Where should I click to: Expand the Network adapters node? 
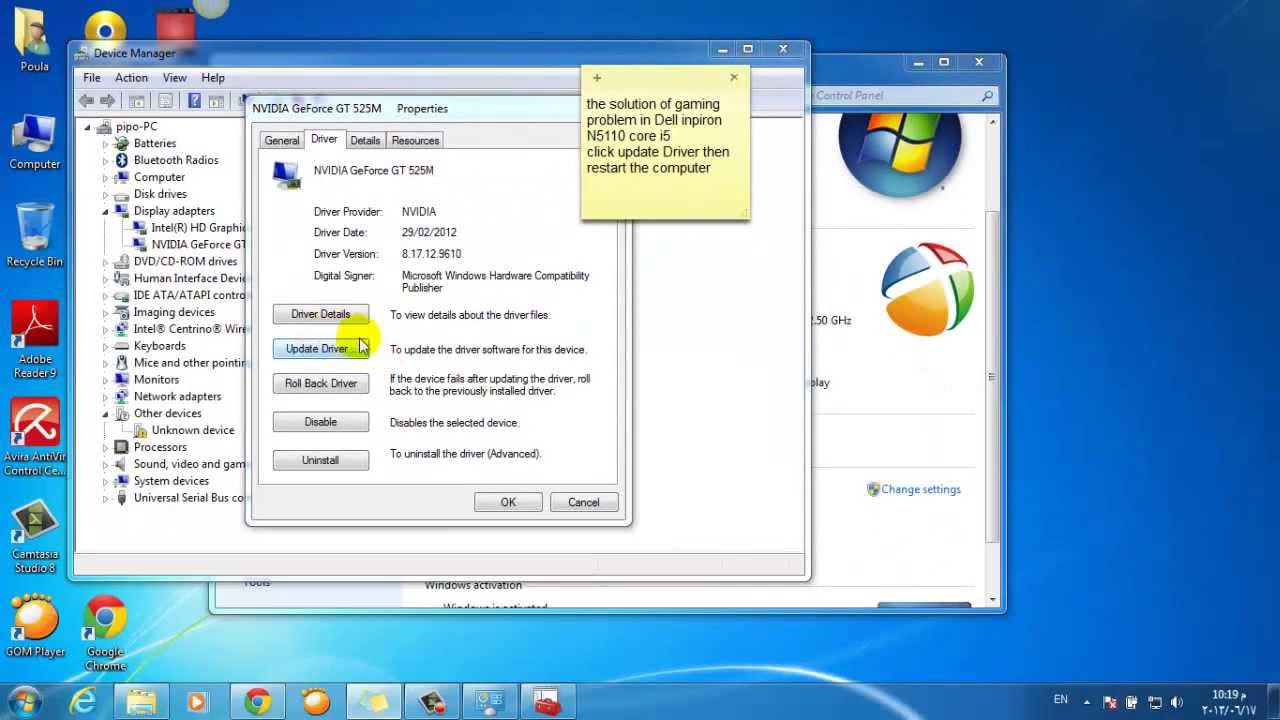click(x=105, y=397)
